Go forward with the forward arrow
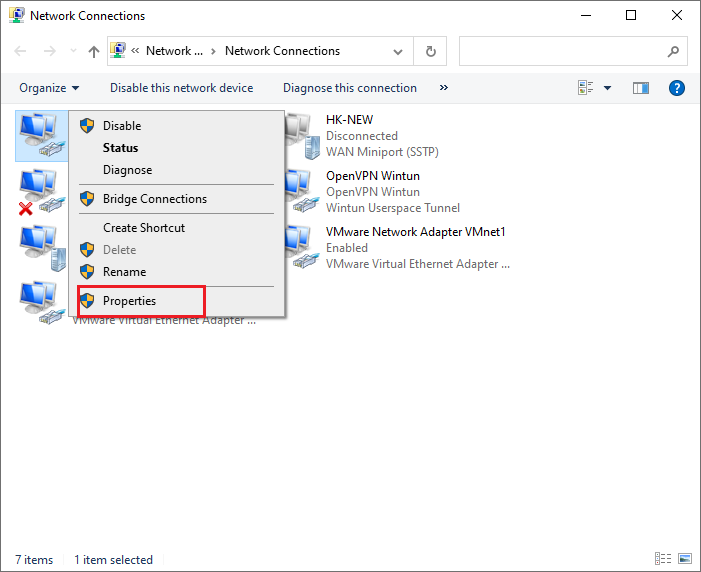The width and height of the screenshot is (701, 572). [x=50, y=51]
